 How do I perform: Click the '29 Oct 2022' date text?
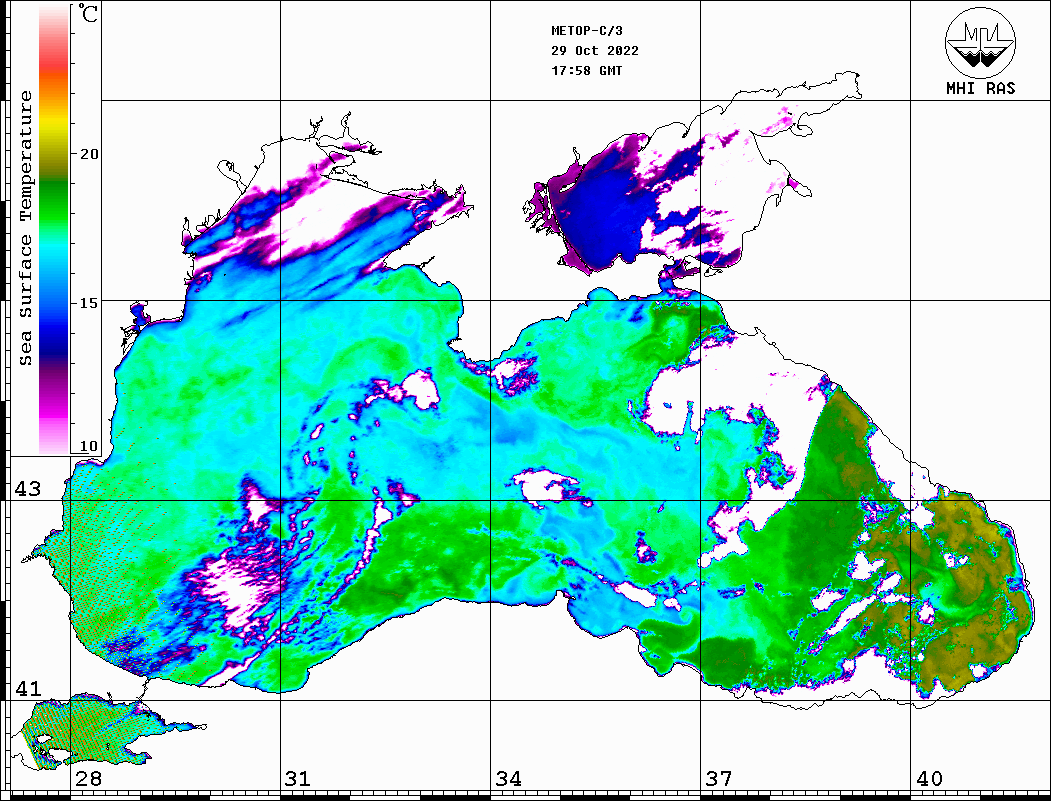[595, 51]
